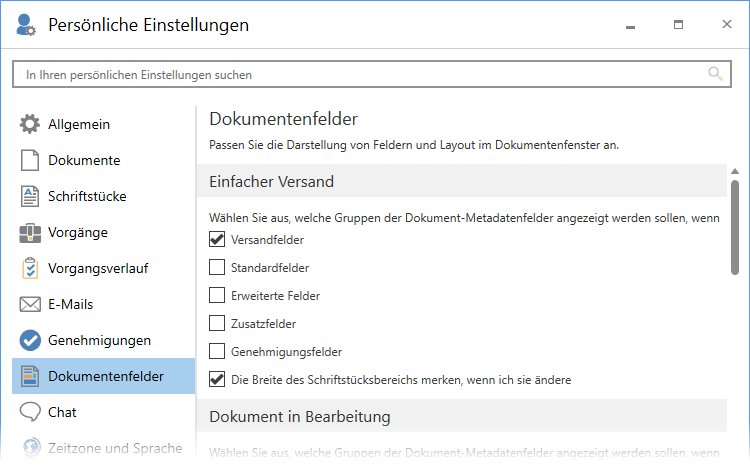Go to the Vorgangsverlauf section
750x466 pixels.
(x=103, y=268)
